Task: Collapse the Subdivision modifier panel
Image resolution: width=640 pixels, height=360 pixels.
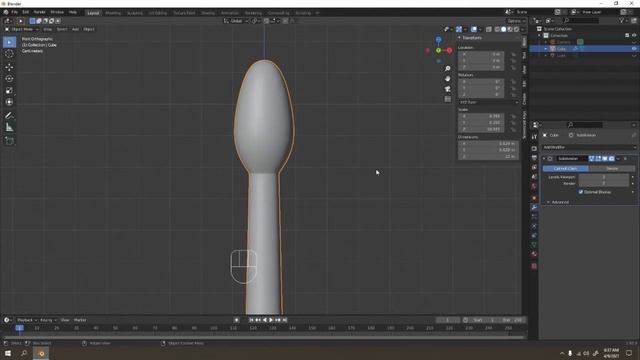Action: 544,158
